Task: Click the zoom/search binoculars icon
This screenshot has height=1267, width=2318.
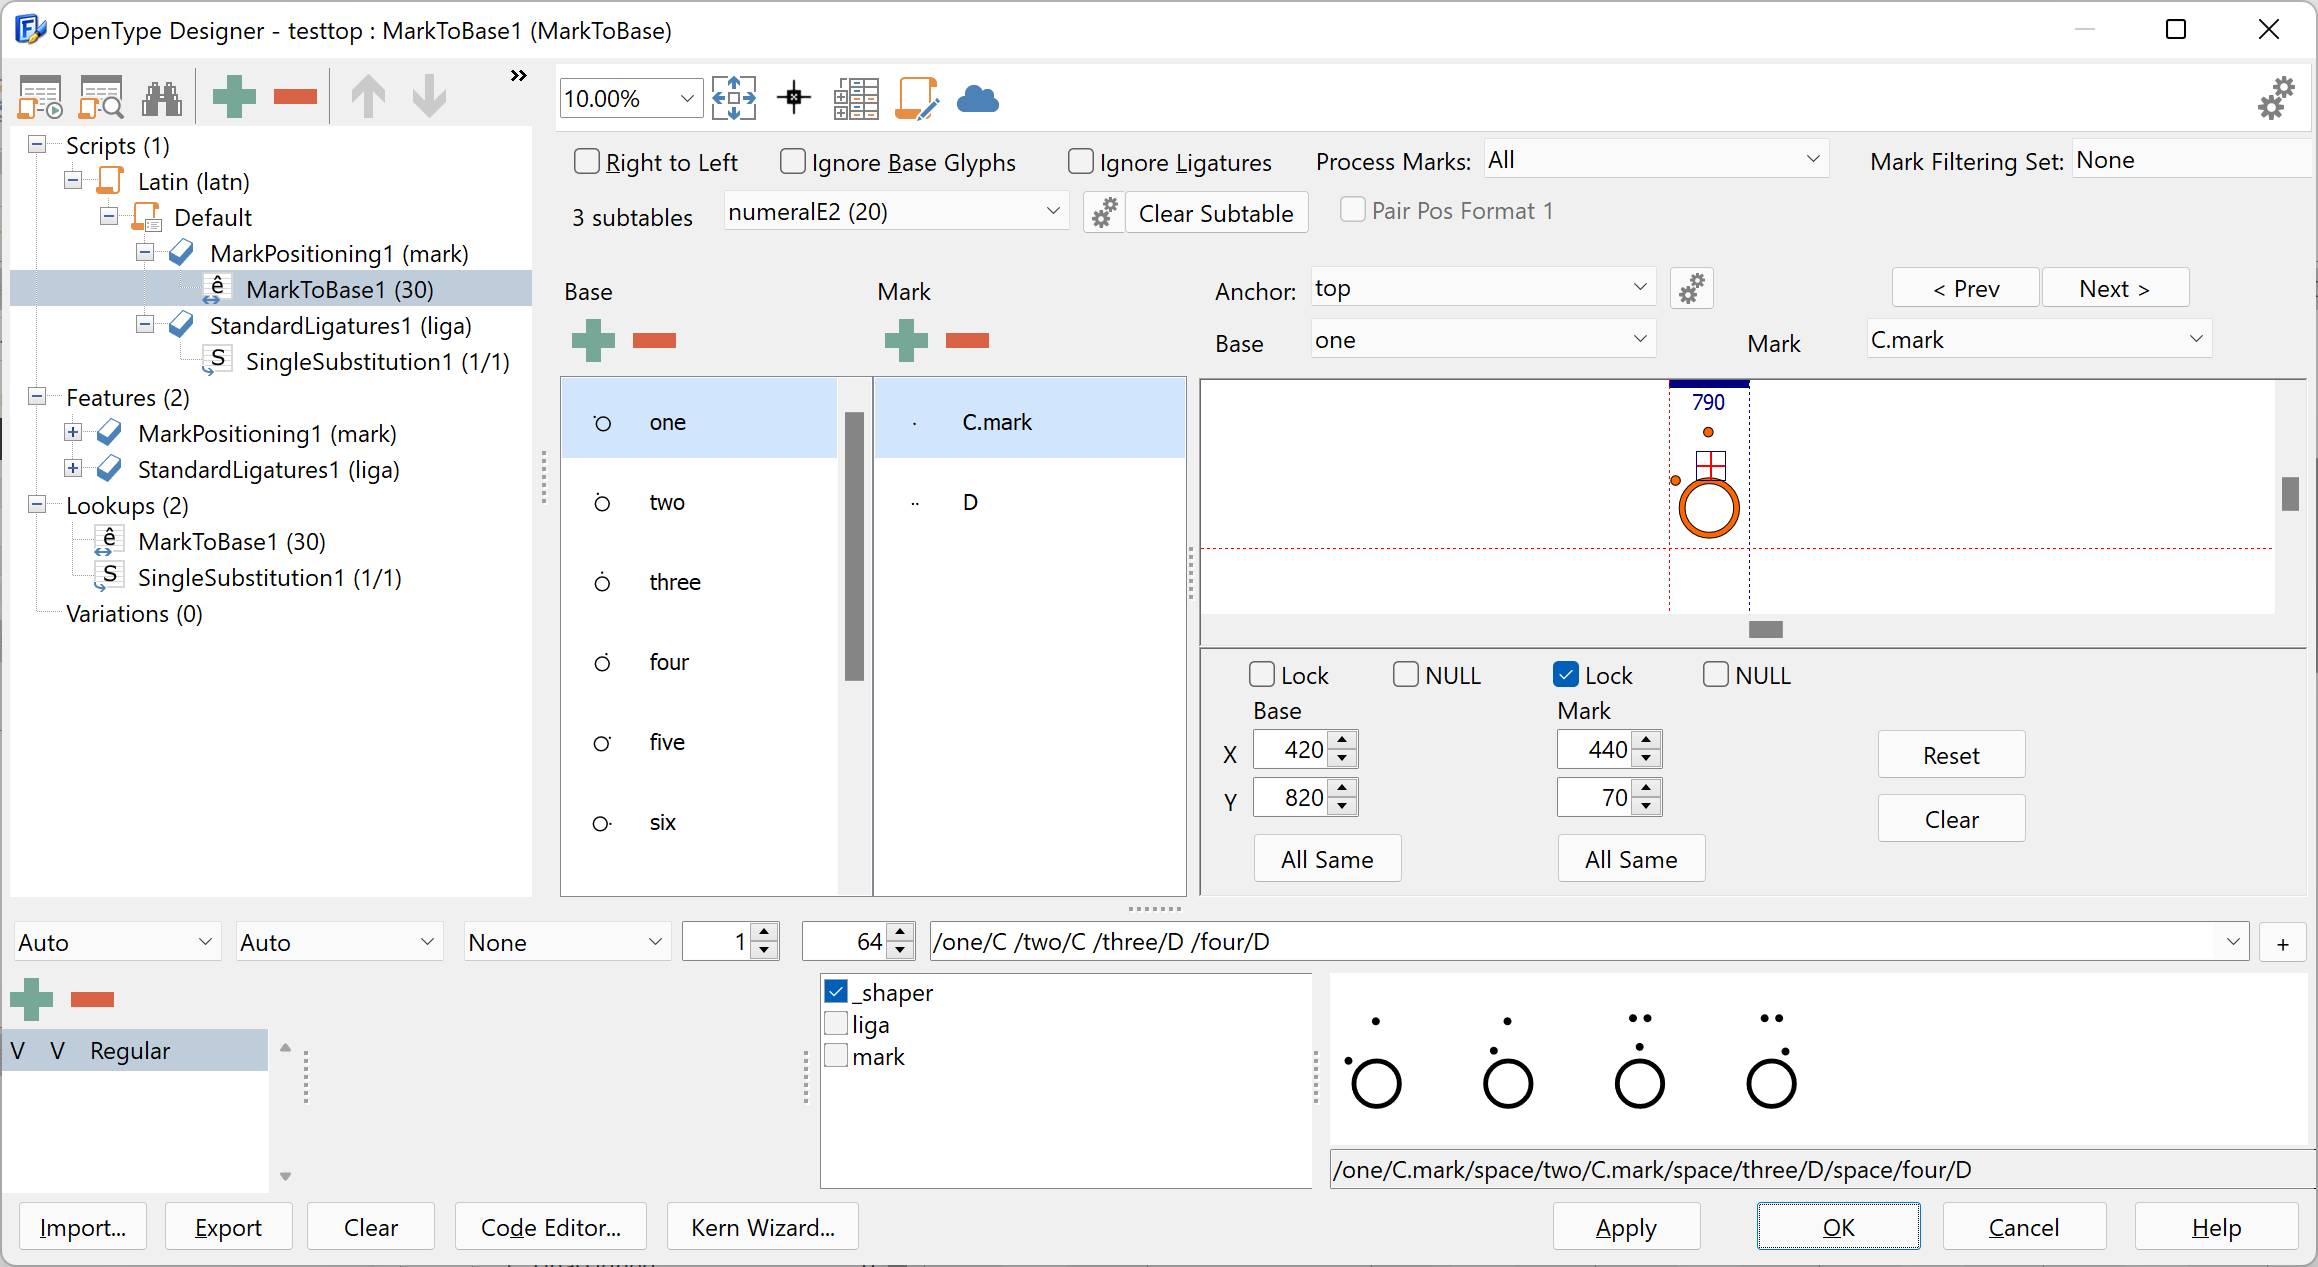Action: point(165,97)
